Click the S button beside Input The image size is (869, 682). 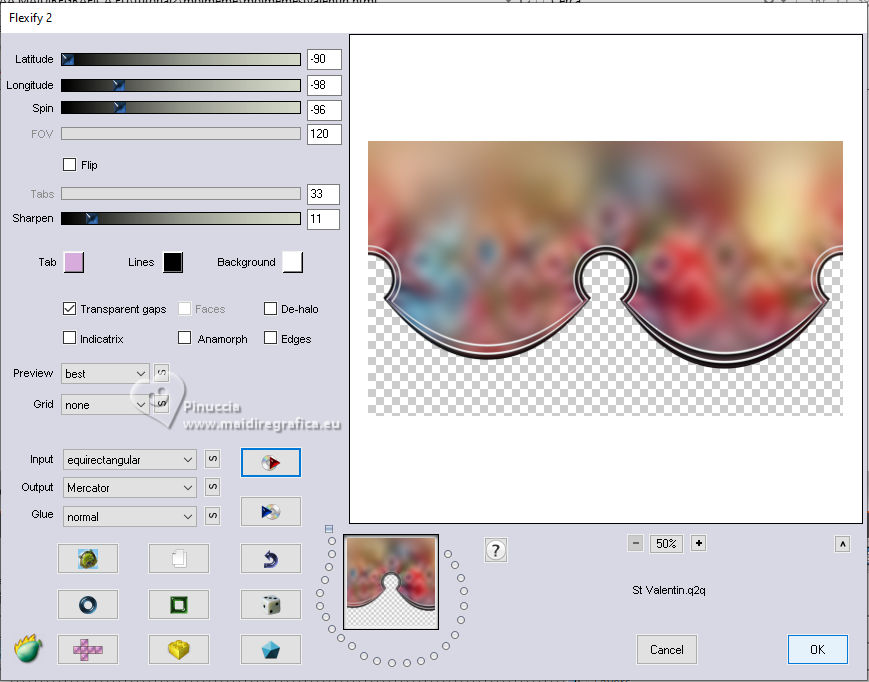[213, 459]
